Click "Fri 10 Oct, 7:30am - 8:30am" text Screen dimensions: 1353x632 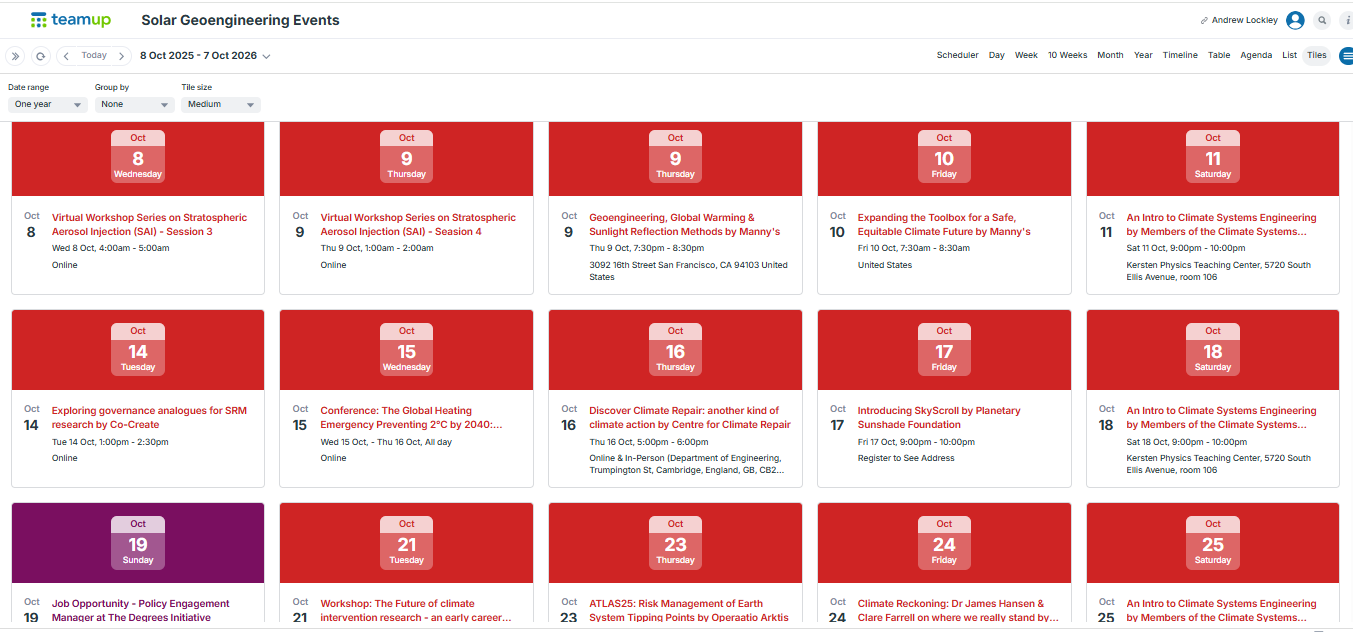914,248
